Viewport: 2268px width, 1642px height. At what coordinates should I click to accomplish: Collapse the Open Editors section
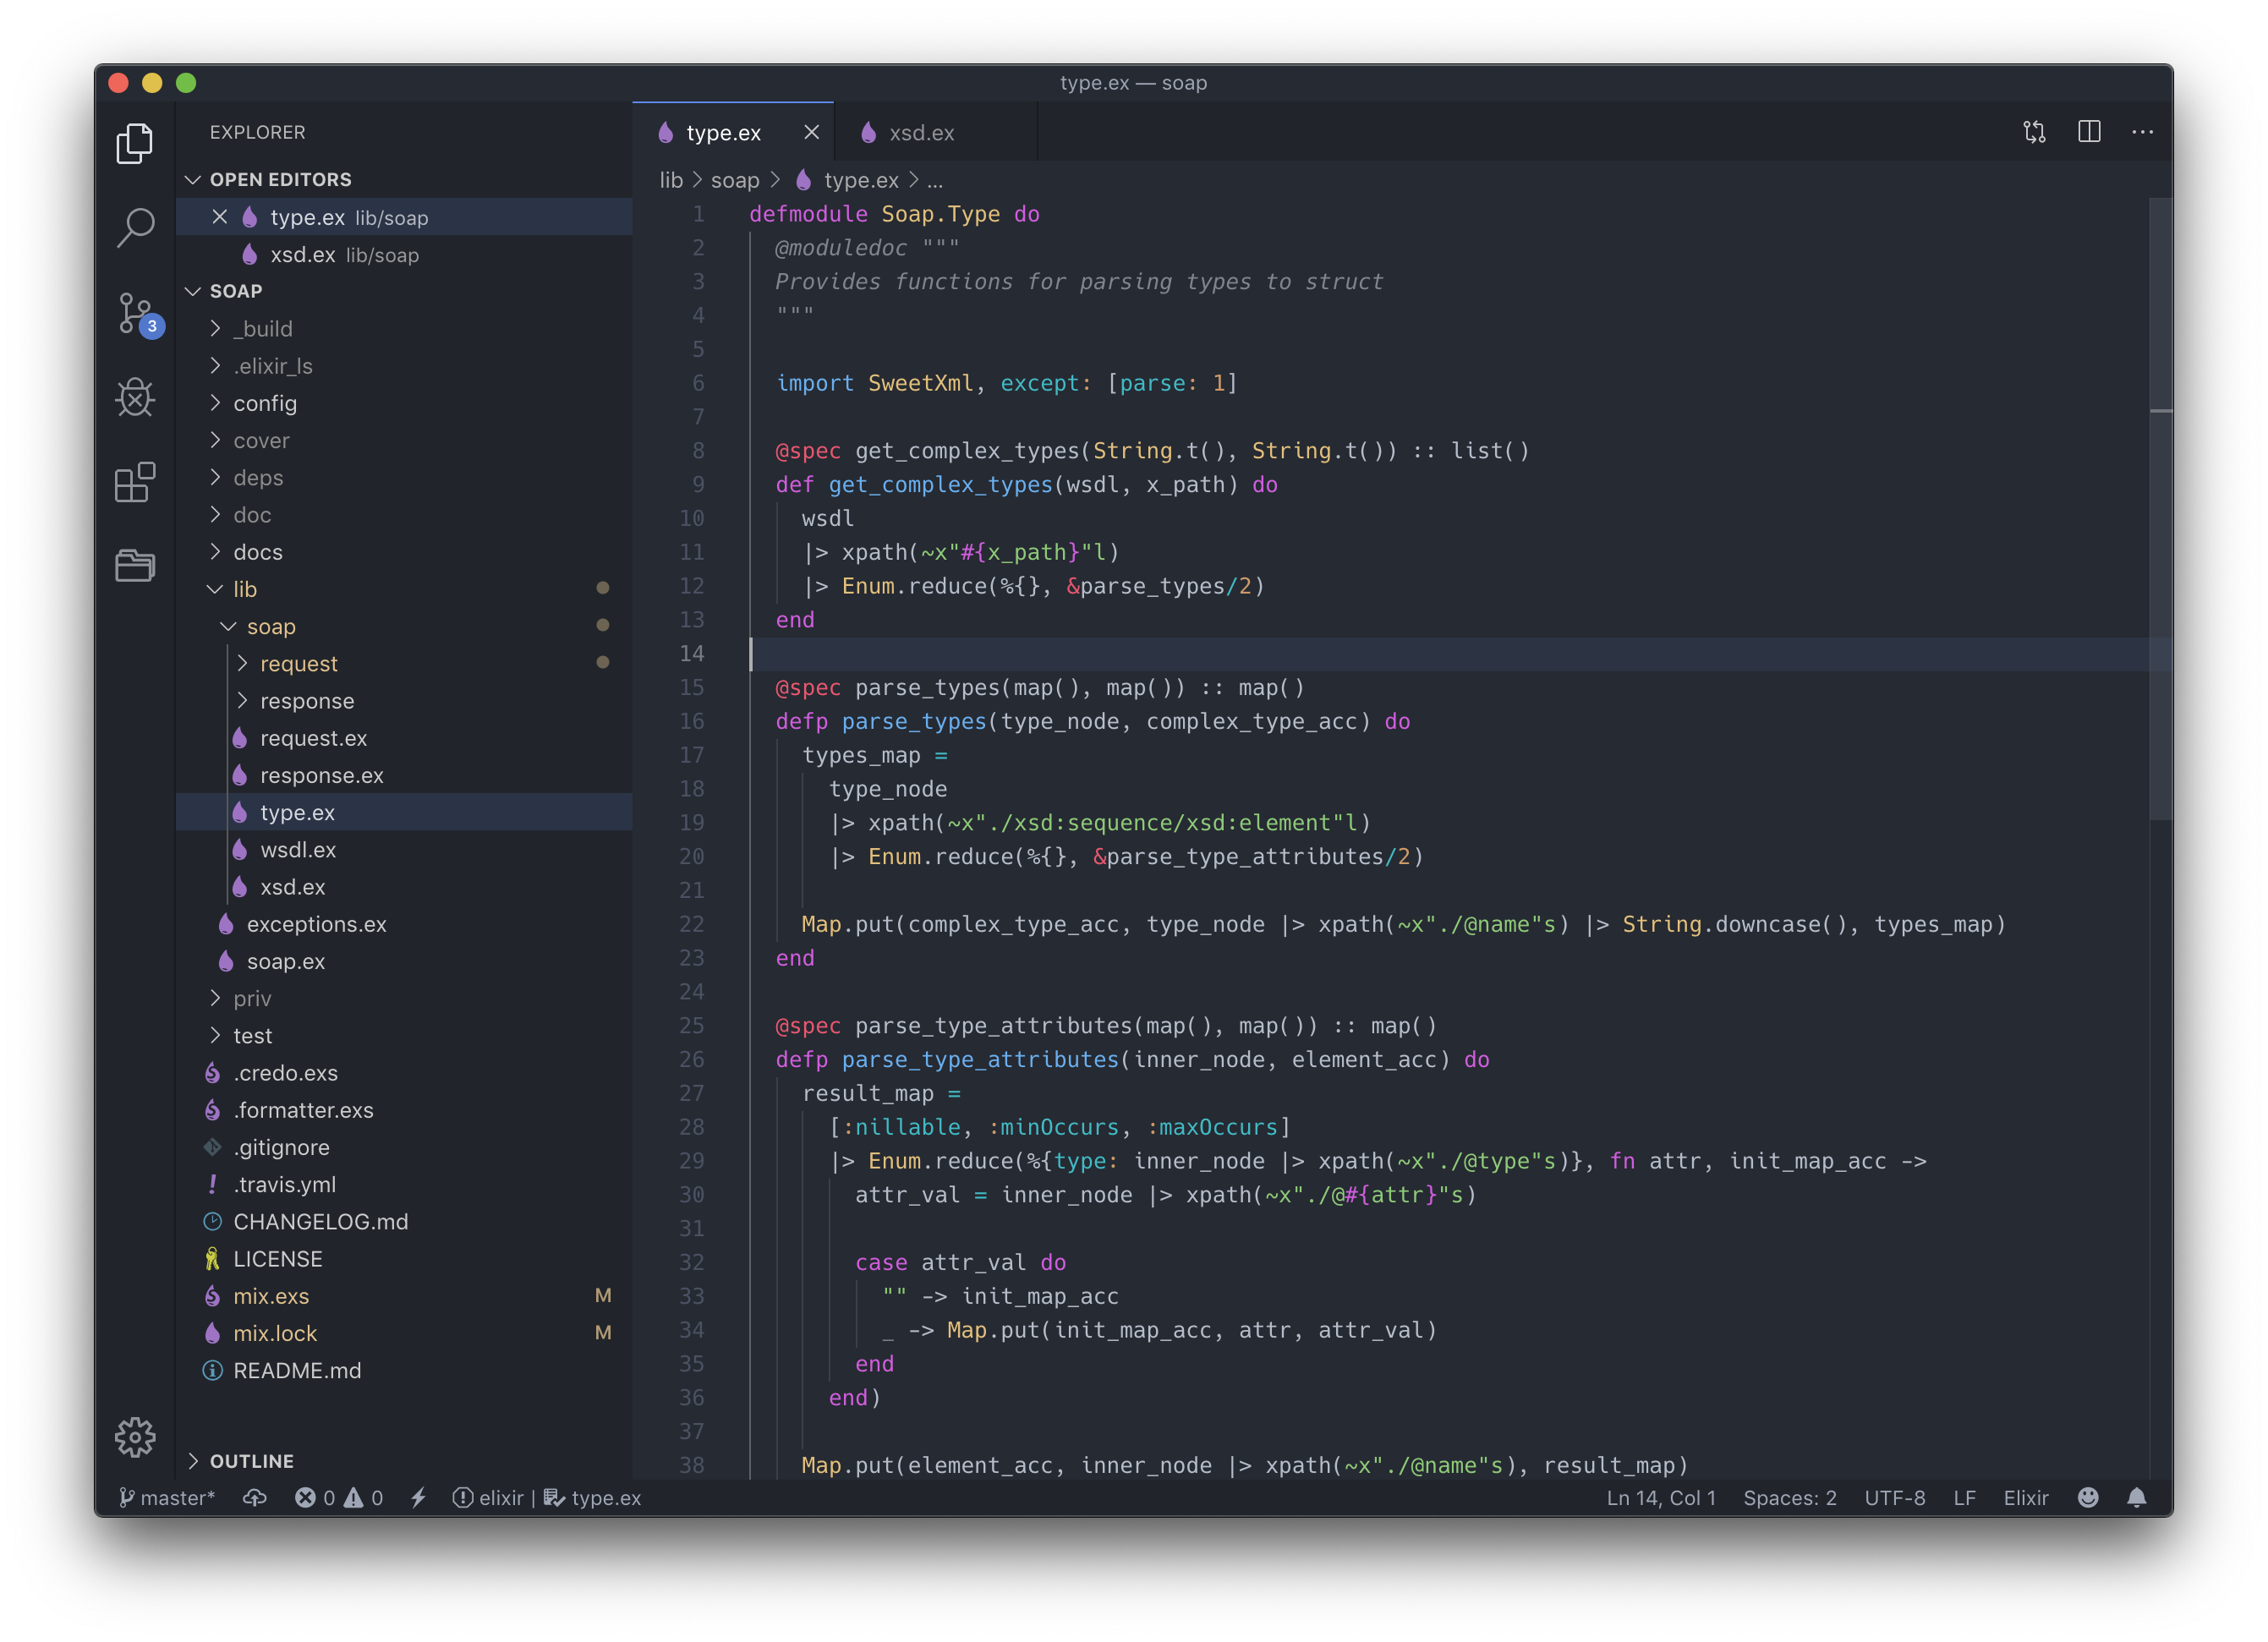[280, 179]
